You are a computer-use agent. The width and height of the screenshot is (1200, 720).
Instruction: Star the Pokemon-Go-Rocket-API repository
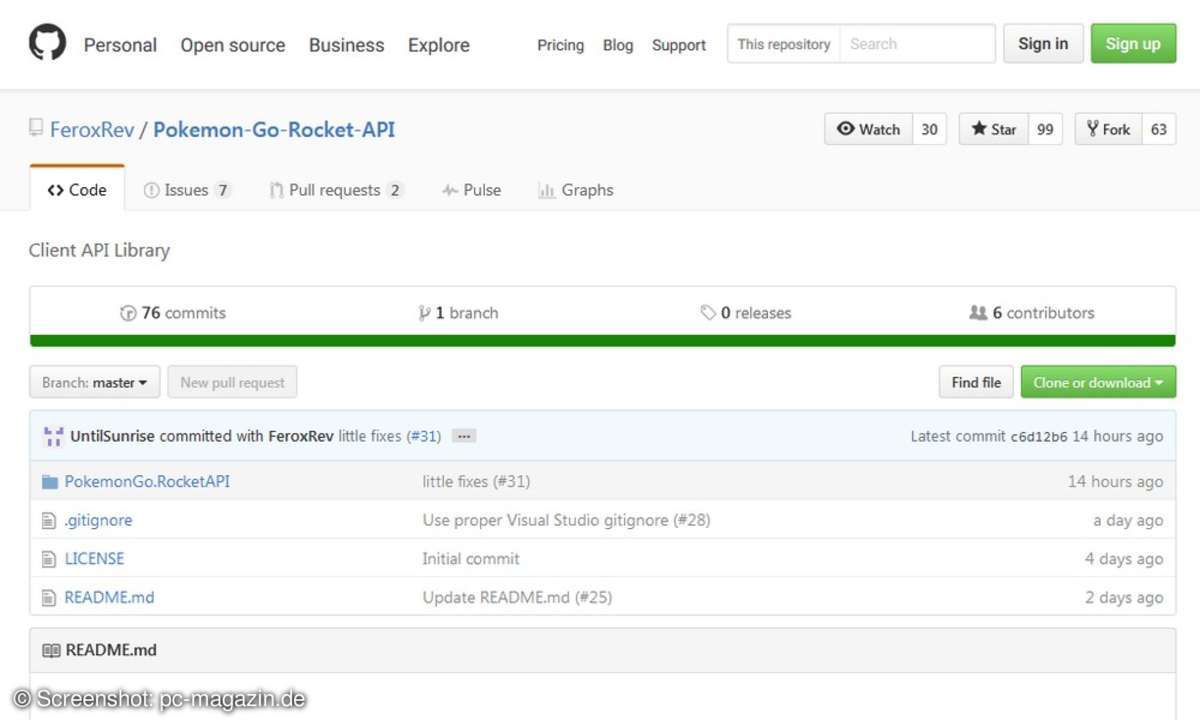tap(993, 129)
